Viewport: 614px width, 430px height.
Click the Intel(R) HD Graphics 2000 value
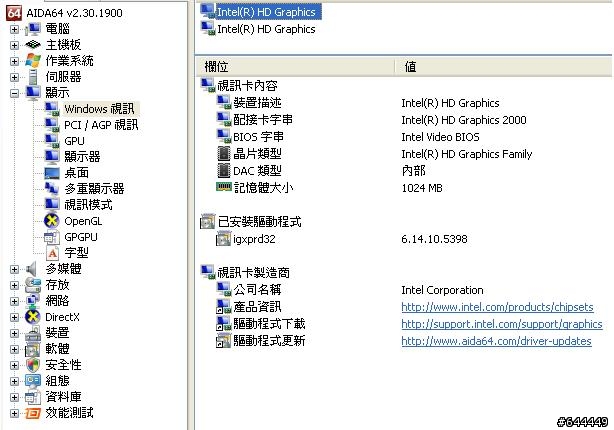(464, 120)
